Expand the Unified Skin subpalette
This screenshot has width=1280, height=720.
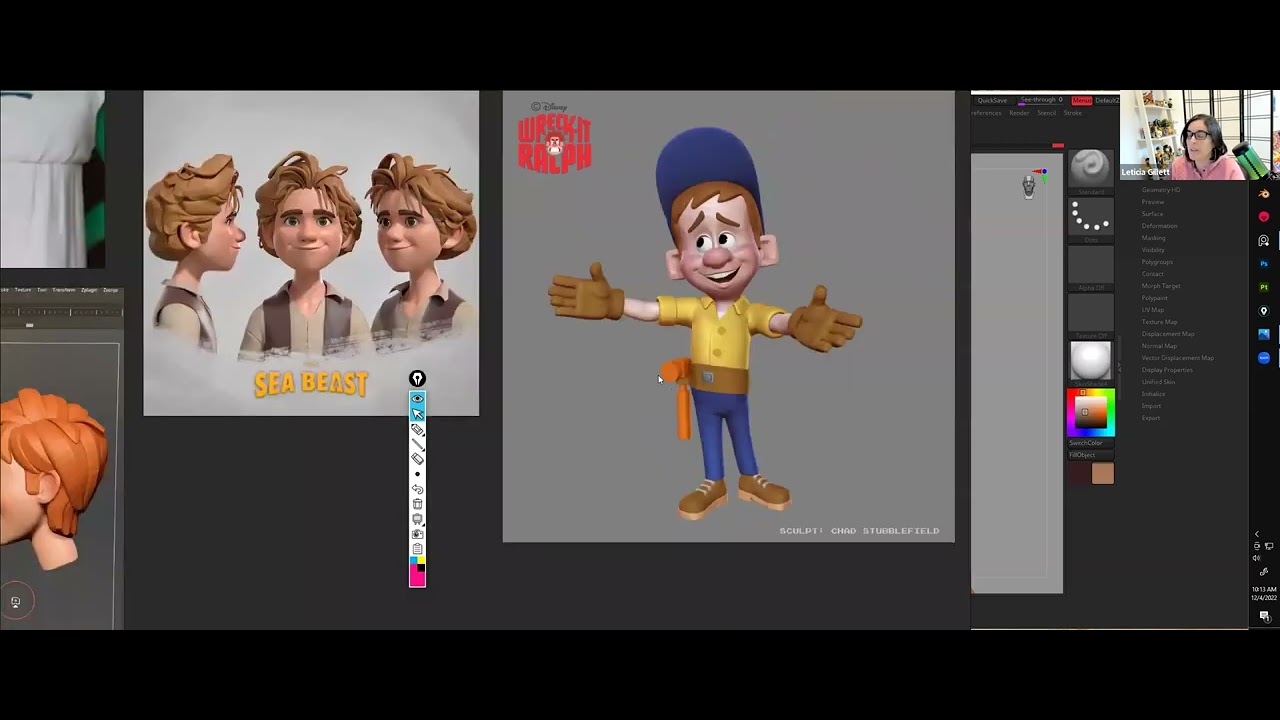[x=1159, y=382]
